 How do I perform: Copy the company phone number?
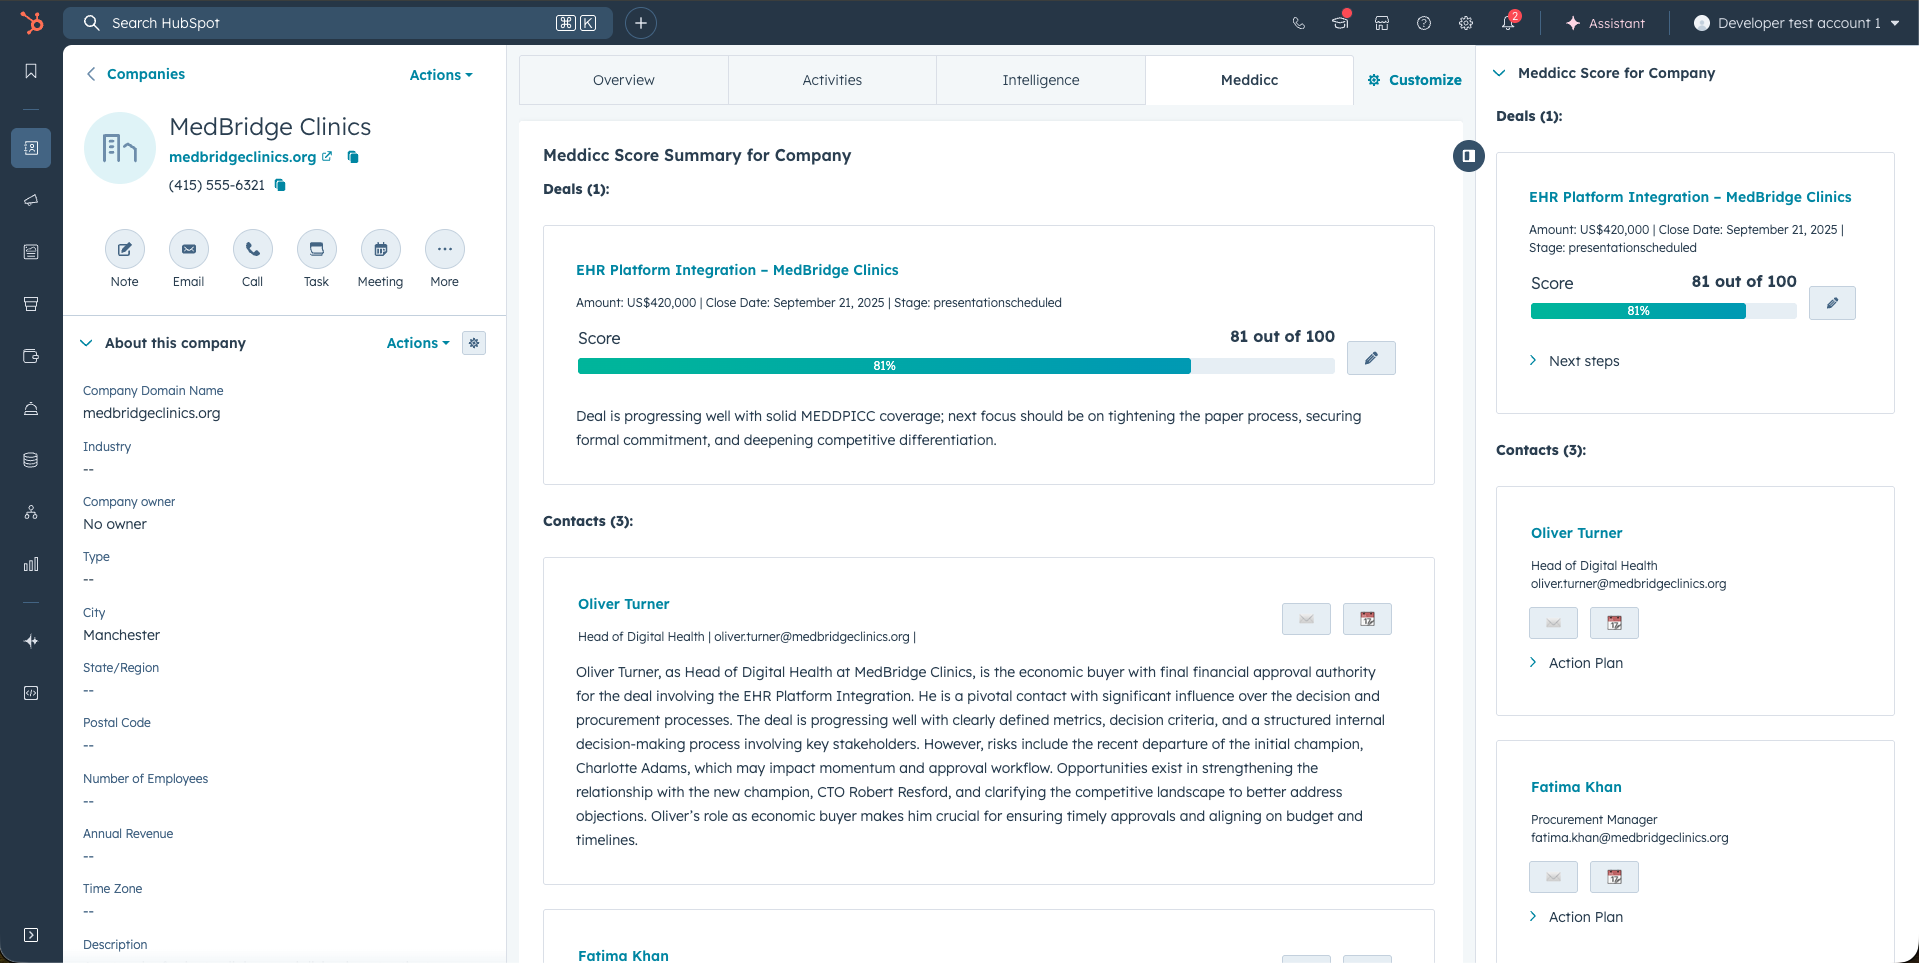(281, 185)
